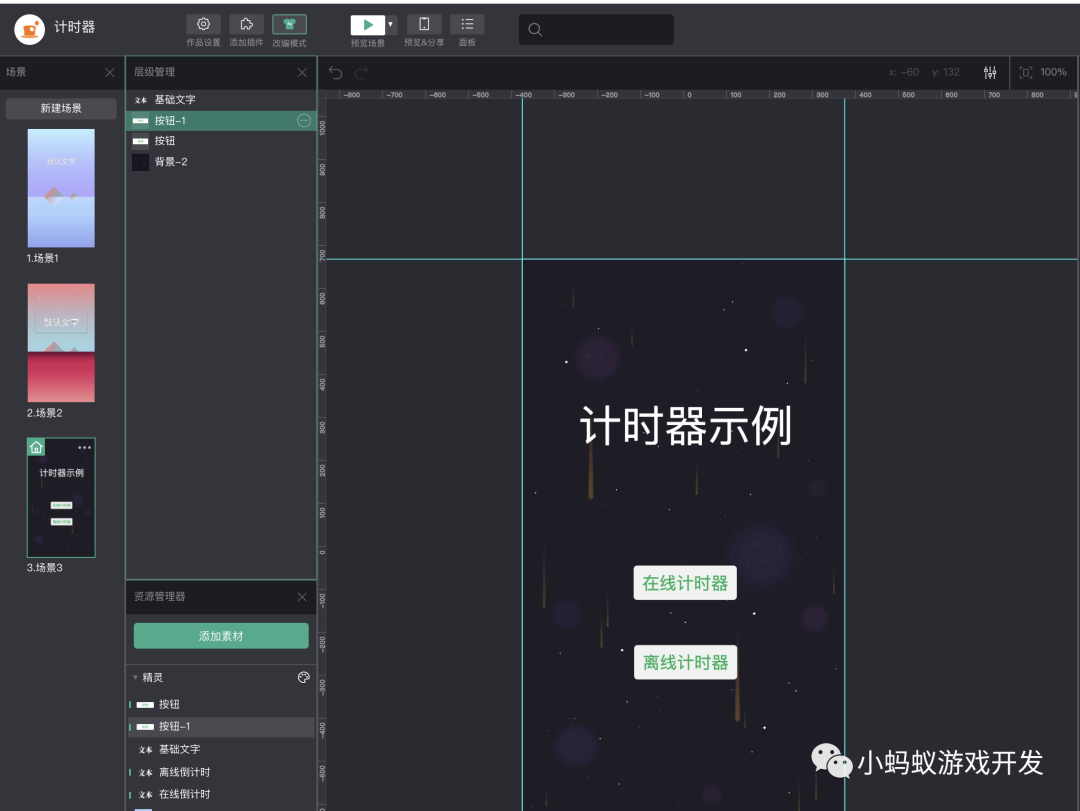This screenshot has height=811, width=1080.
Task: Select 按钮 sprite in 资源管理器
Action: tap(221, 704)
